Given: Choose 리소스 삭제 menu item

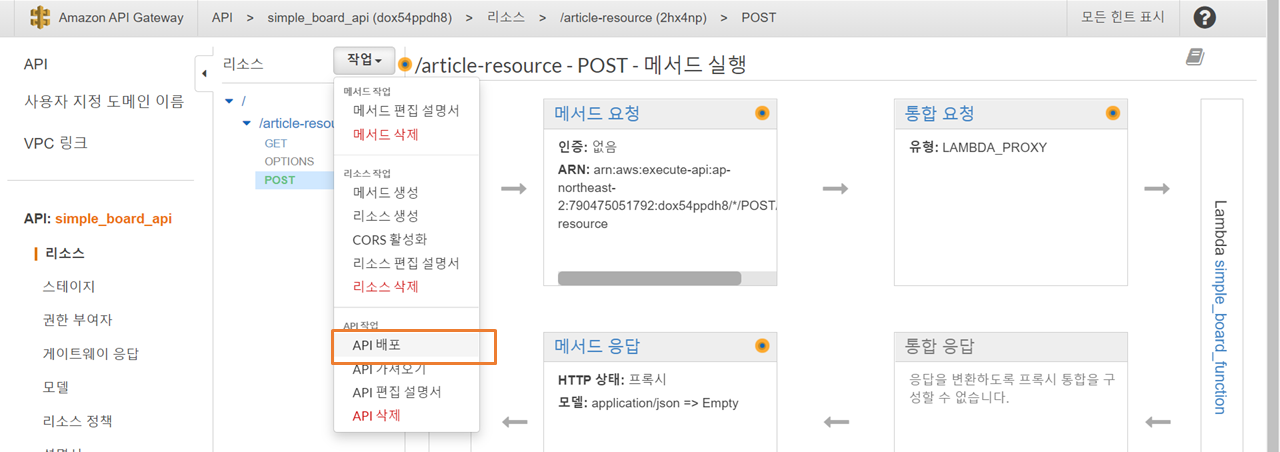Looking at the screenshot, I should [406, 287].
